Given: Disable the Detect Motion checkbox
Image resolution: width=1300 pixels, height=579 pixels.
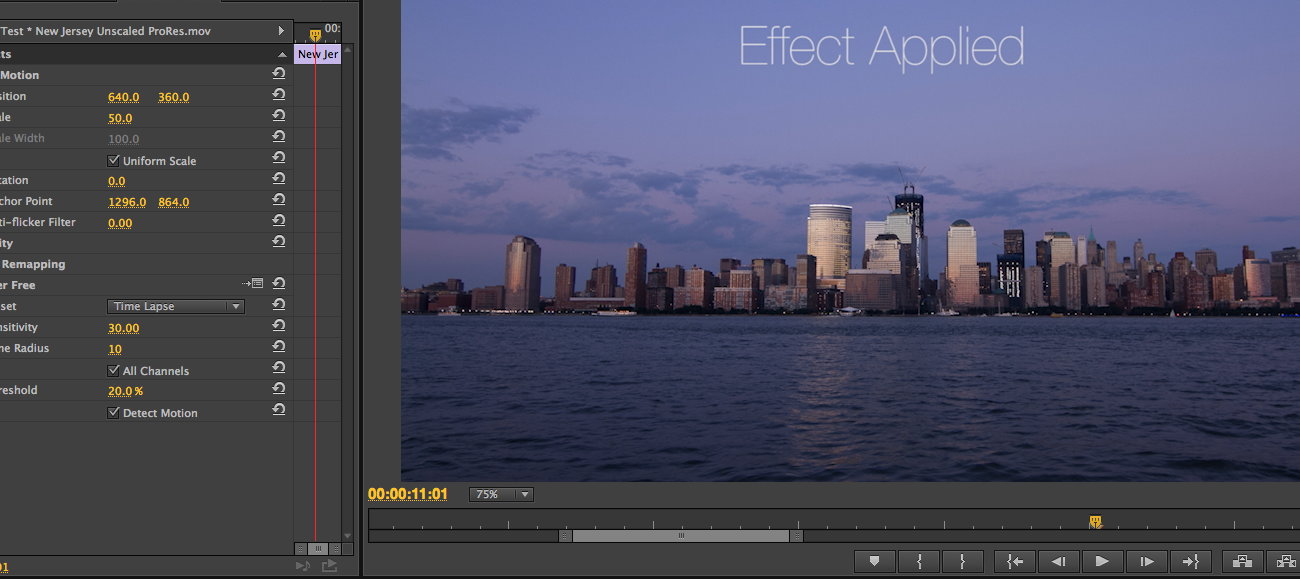Looking at the screenshot, I should 113,412.
